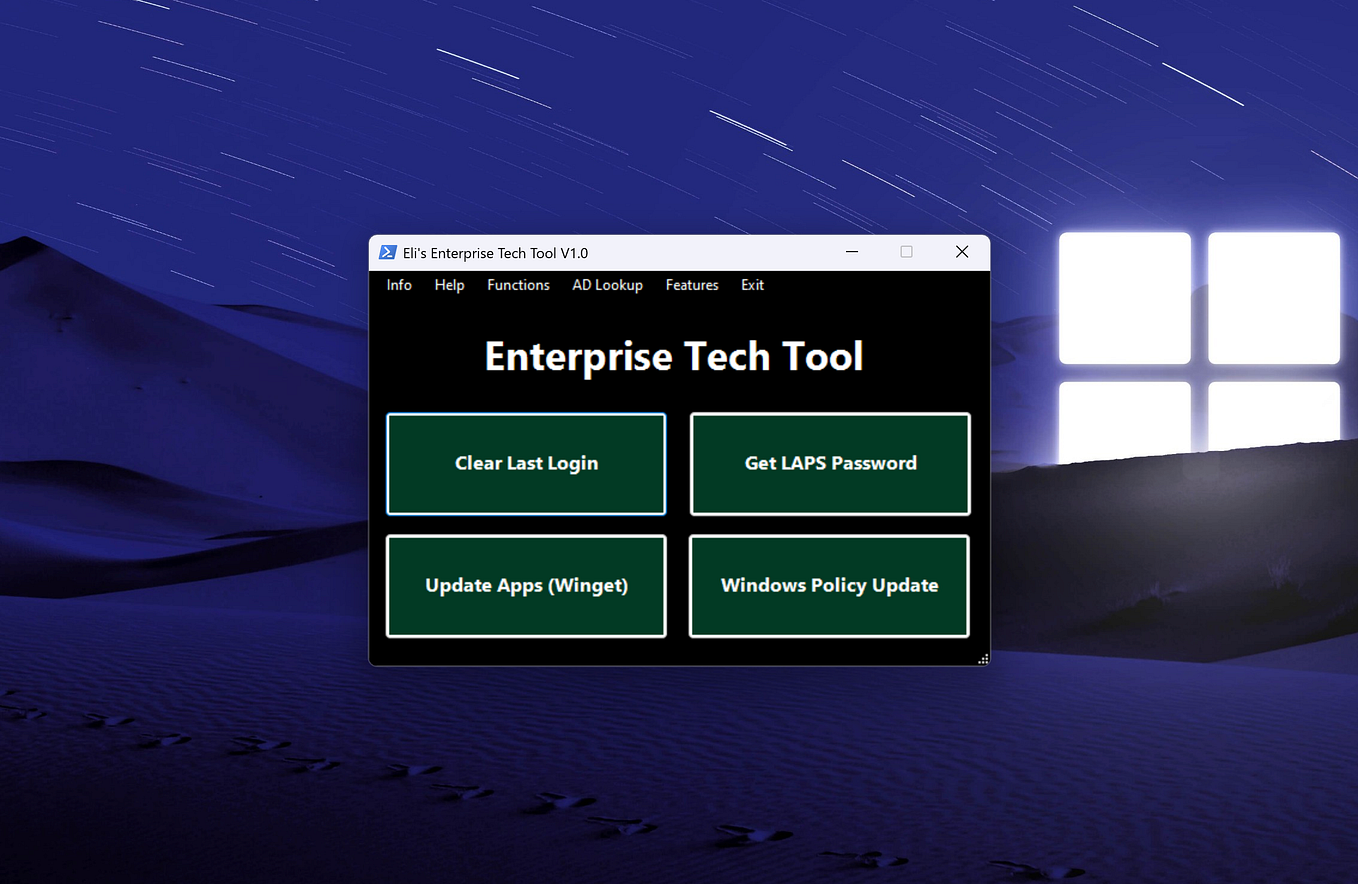Click the disabled maximize button
Viewport: 1358px width, 884px height.
(906, 252)
